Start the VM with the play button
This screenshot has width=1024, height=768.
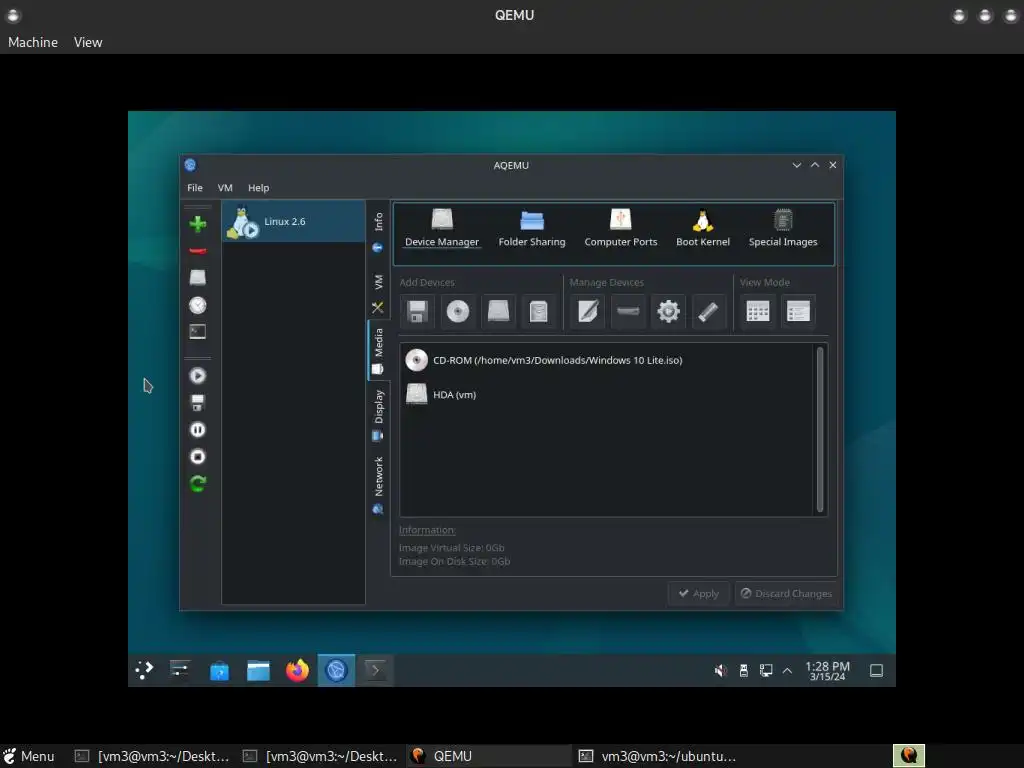coord(197,376)
